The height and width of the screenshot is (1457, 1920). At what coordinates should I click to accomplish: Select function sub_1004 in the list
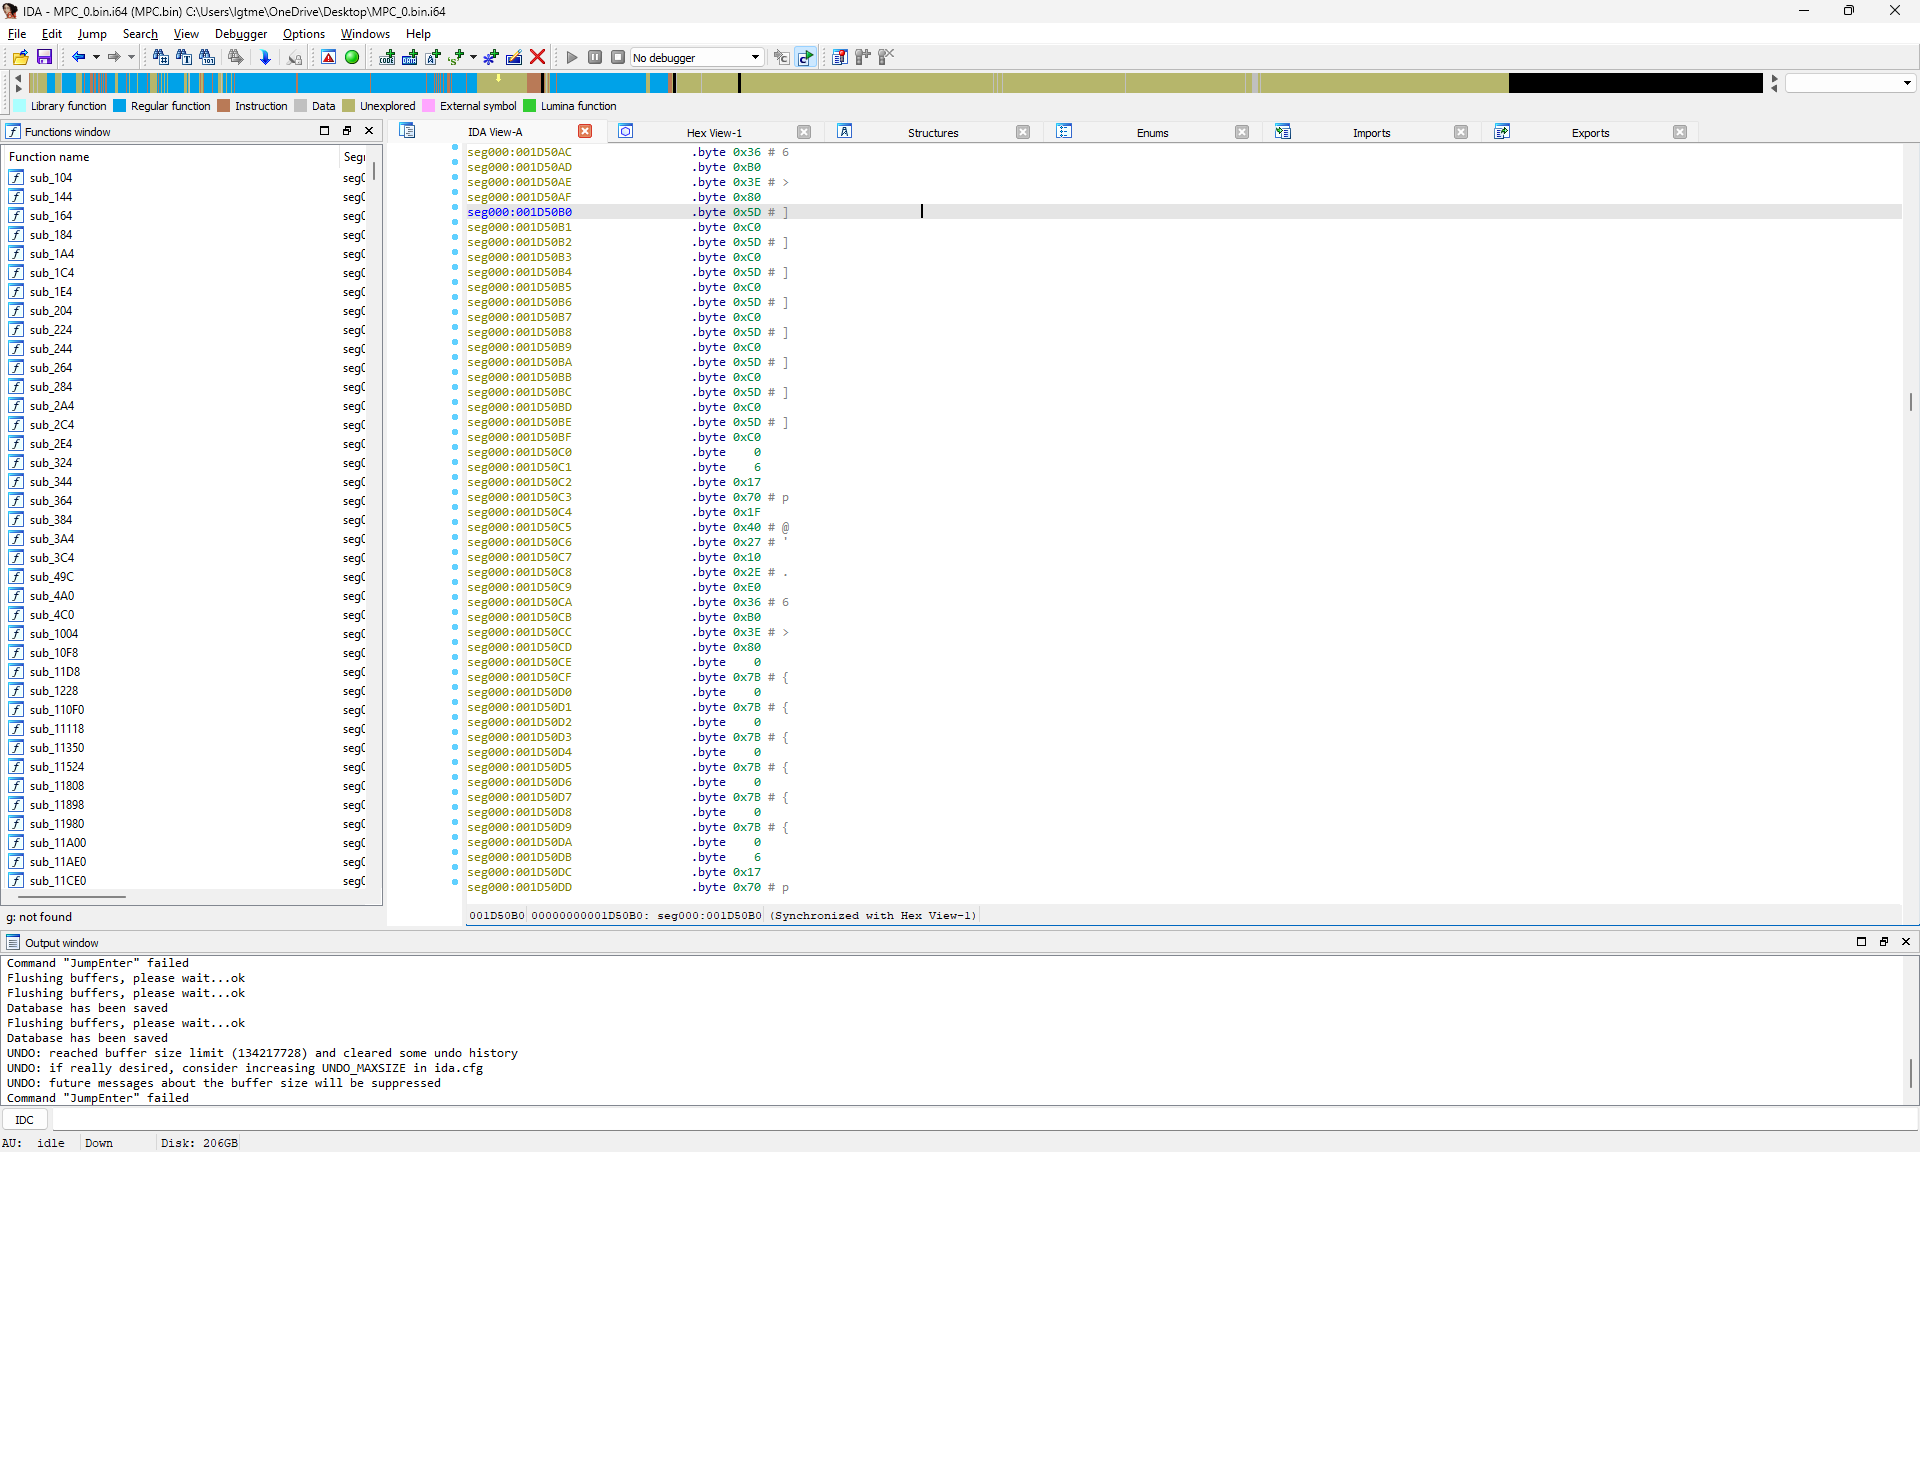[x=185, y=634]
